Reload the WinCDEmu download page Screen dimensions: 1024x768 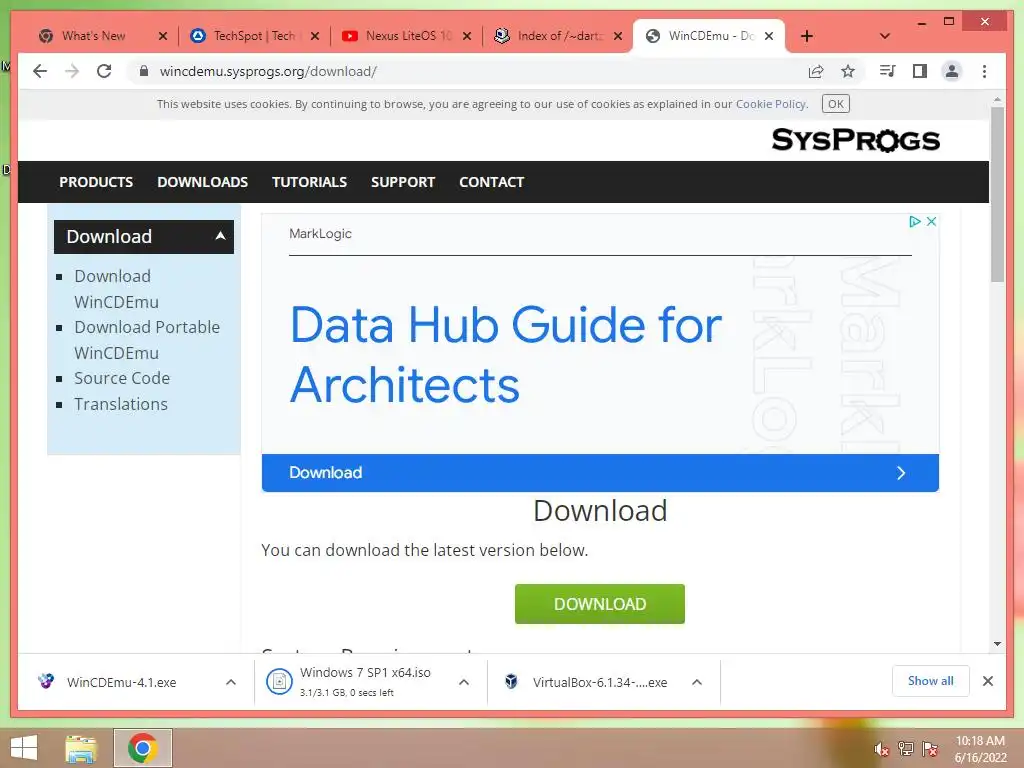104,71
